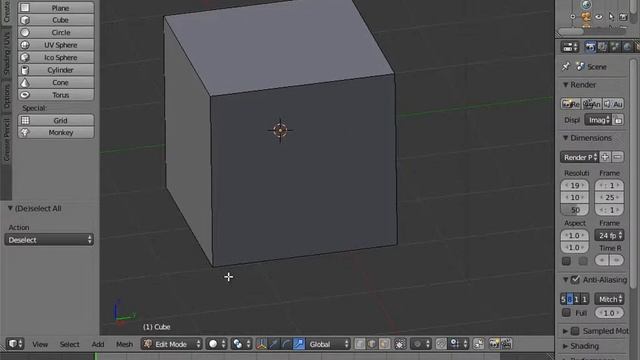The image size is (640, 360).
Task: Open the viewport shading dropdown
Action: pyautogui.click(x=216, y=344)
